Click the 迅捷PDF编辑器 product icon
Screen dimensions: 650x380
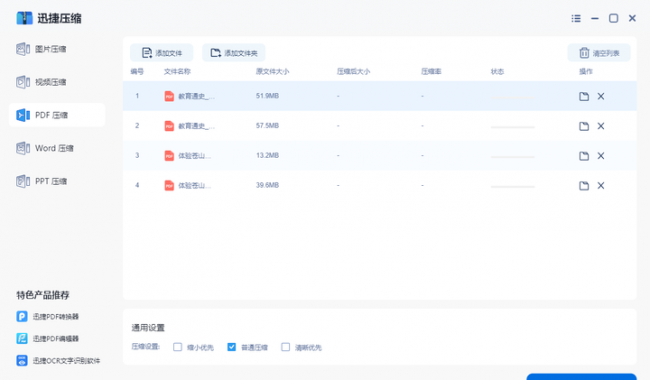(22, 339)
